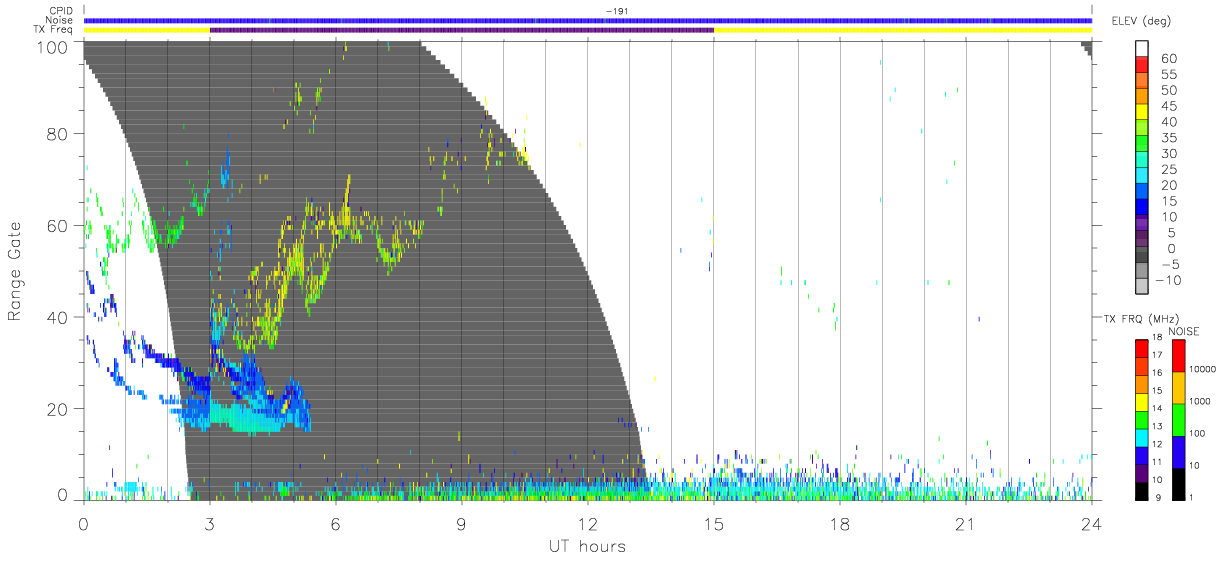Click the 3 tick label on UT axis
This screenshot has height=567, width=1228.
tap(210, 523)
